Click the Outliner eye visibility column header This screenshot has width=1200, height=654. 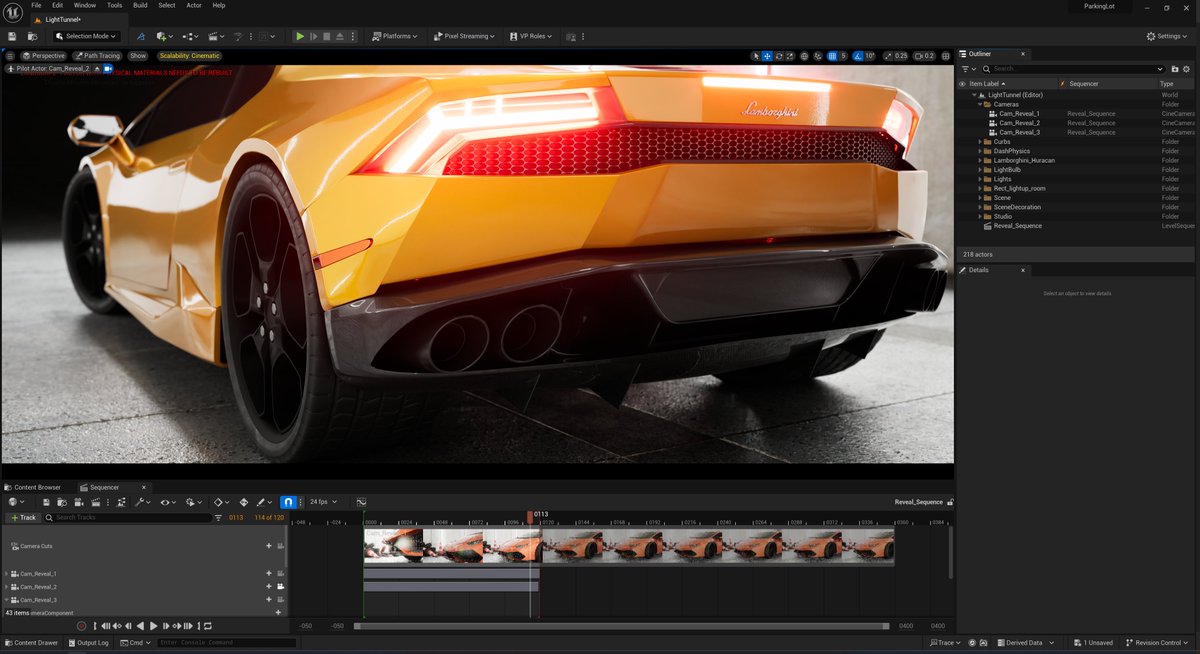(963, 84)
